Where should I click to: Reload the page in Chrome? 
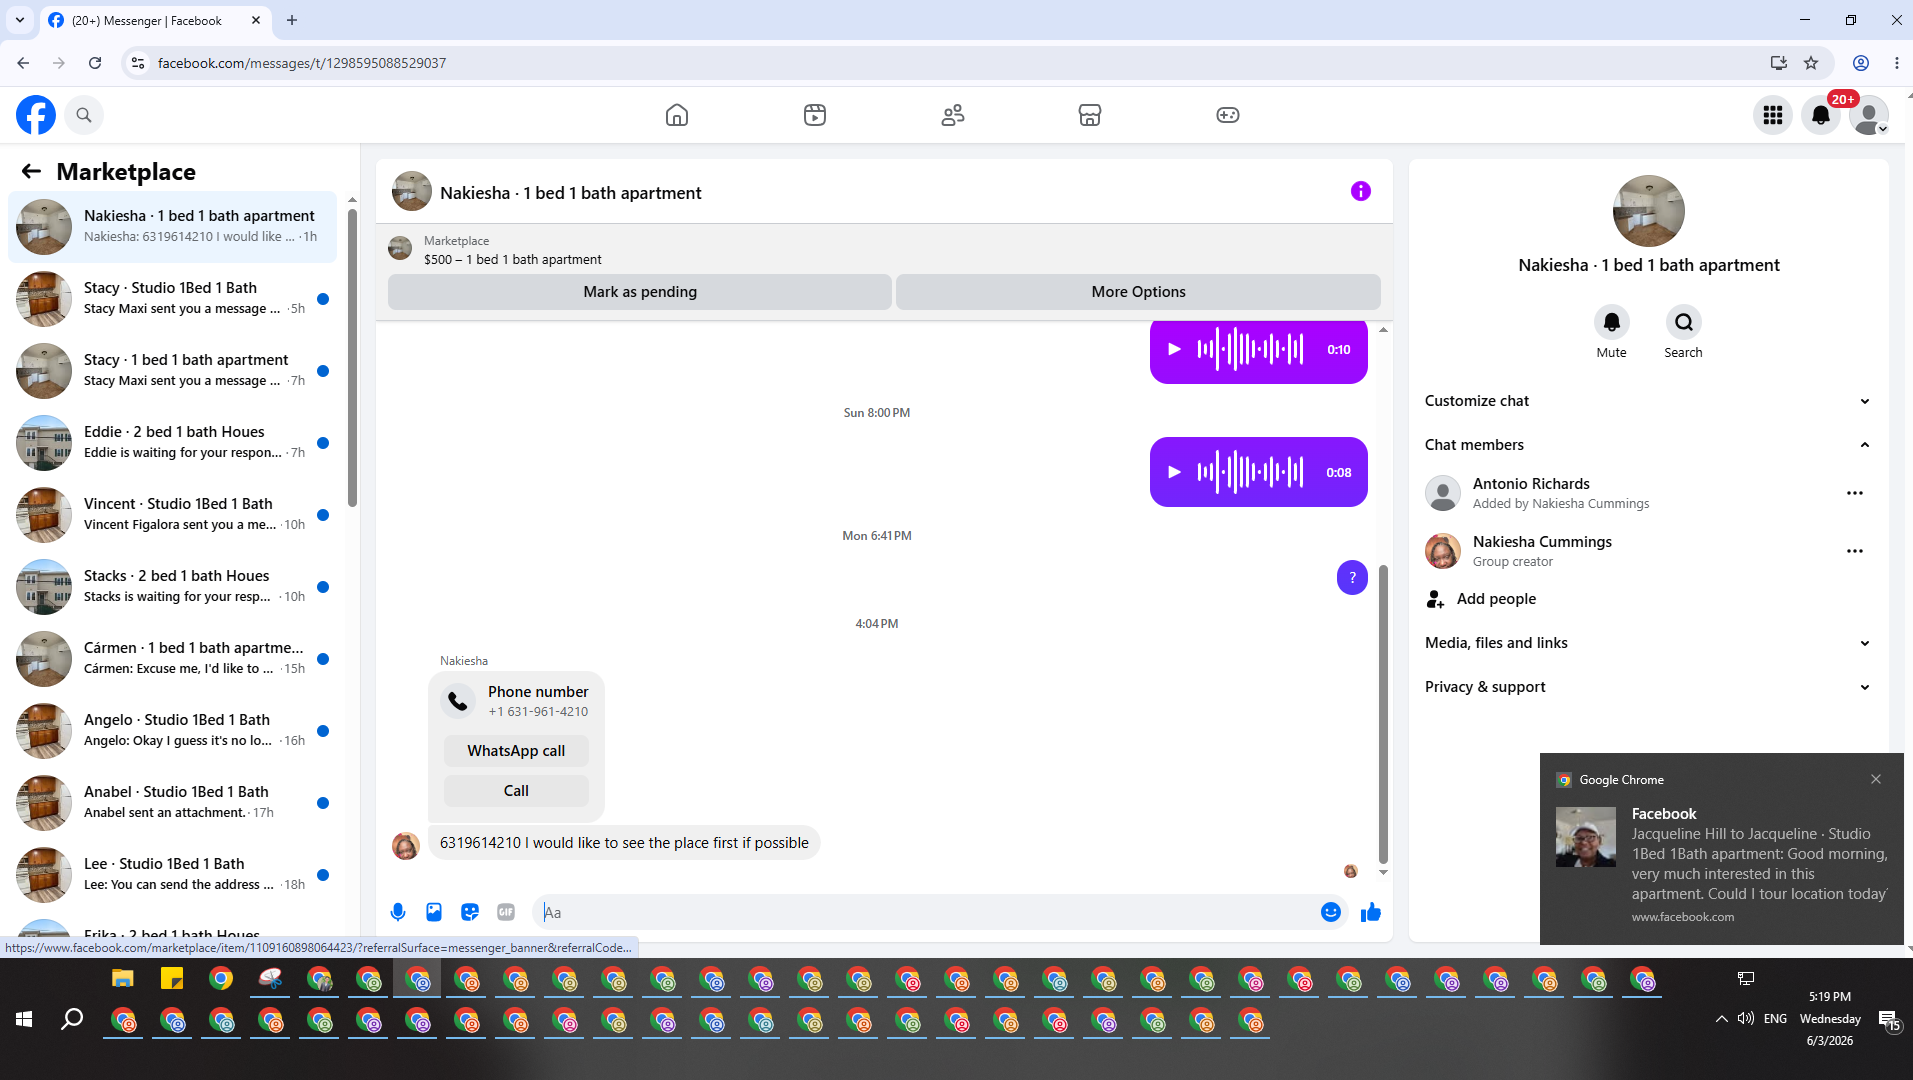95,63
